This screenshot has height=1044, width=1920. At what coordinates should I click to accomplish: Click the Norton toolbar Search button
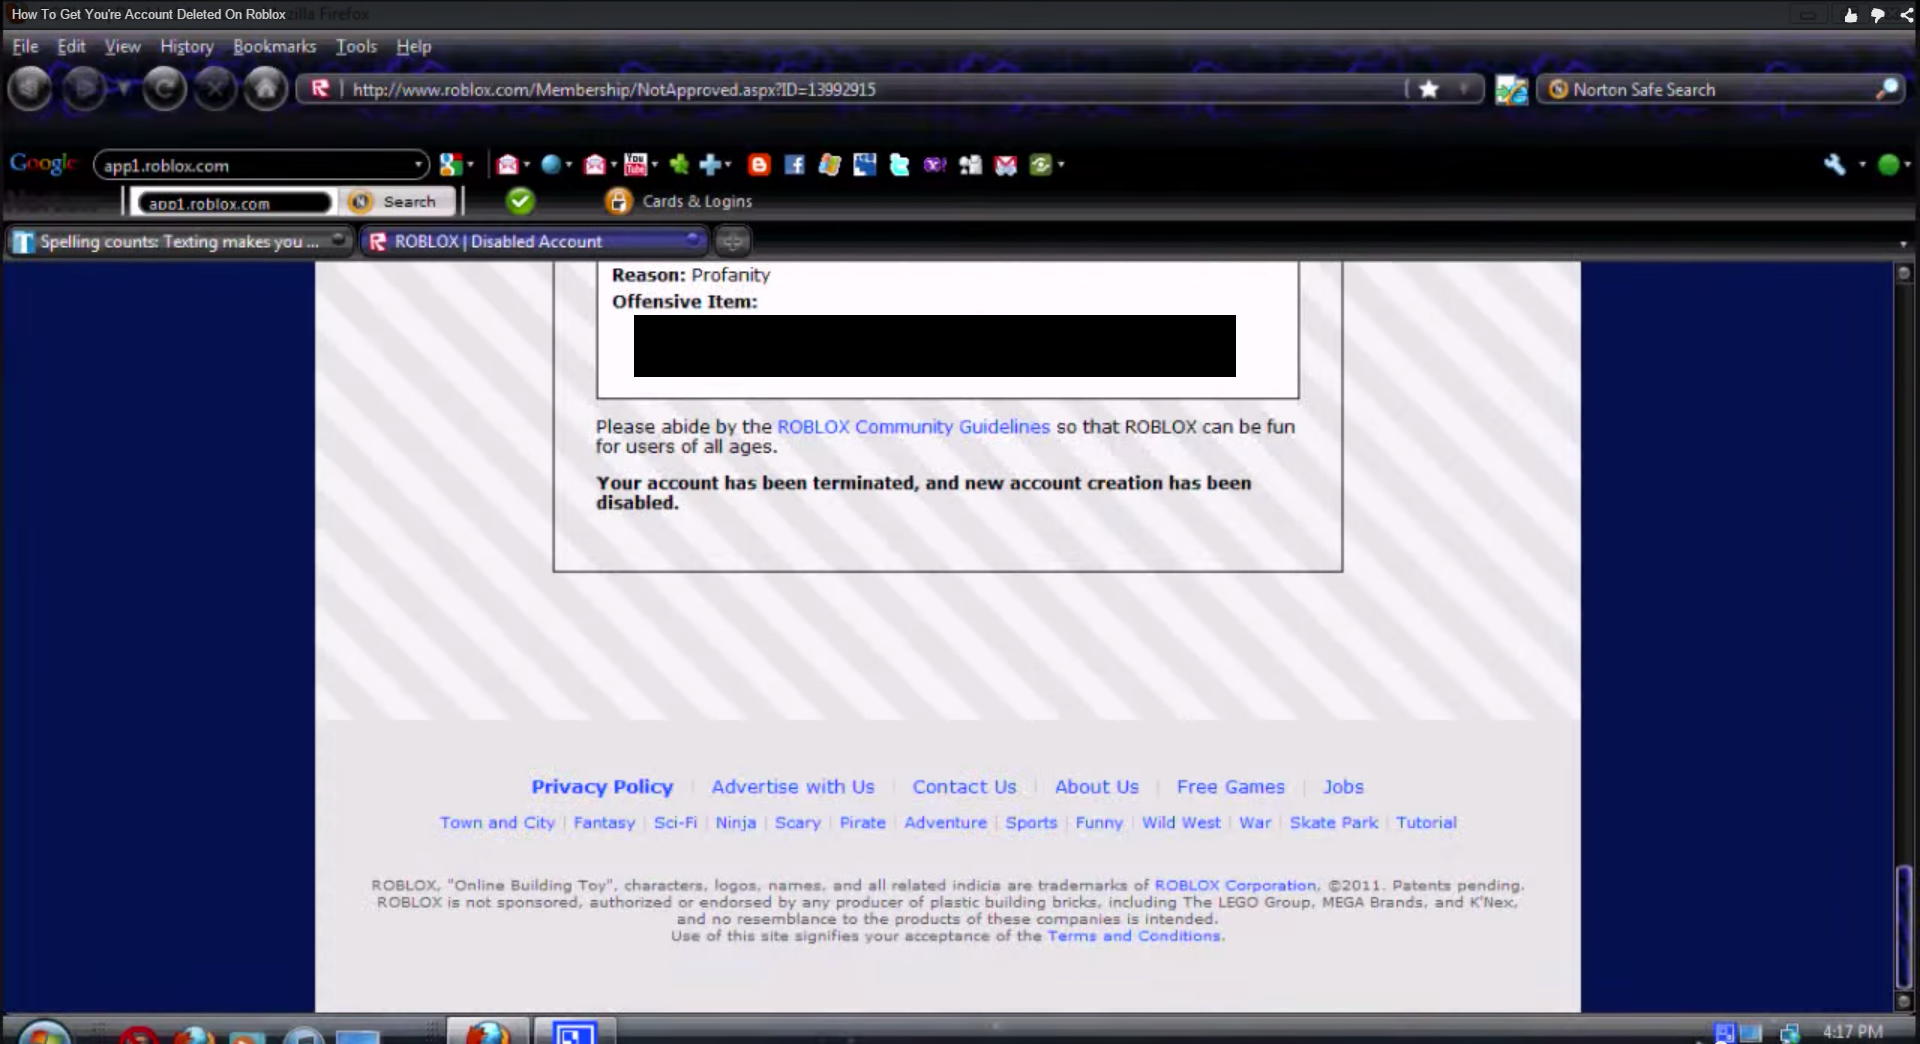[x=396, y=202]
